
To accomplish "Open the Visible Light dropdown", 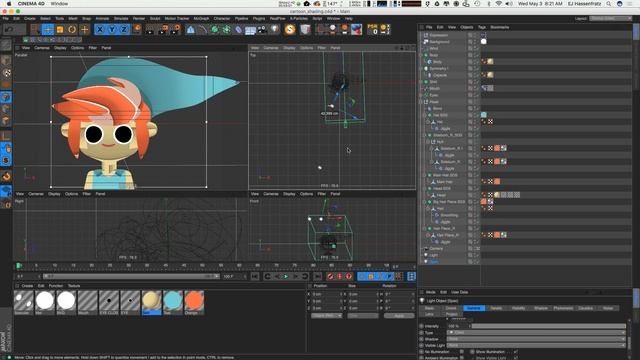I will [536, 345].
